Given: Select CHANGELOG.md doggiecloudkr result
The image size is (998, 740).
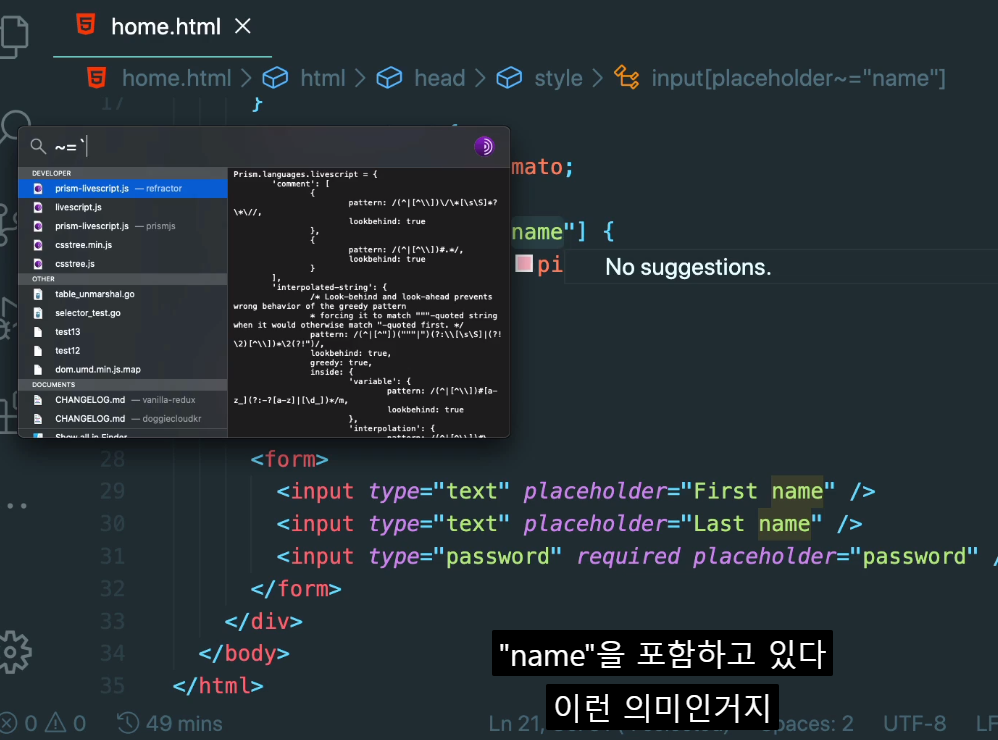Looking at the screenshot, I should tap(122, 419).
